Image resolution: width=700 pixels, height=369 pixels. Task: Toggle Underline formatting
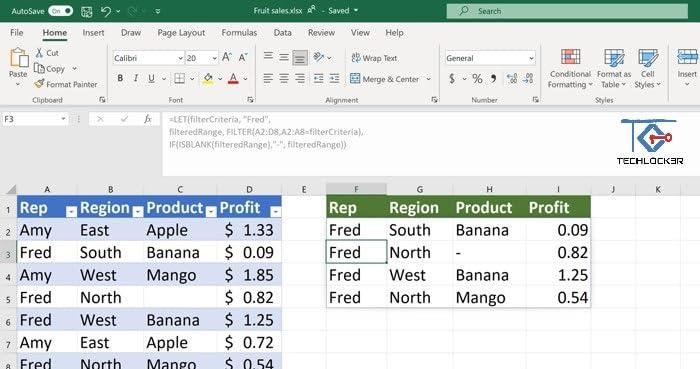pyautogui.click(x=151, y=79)
